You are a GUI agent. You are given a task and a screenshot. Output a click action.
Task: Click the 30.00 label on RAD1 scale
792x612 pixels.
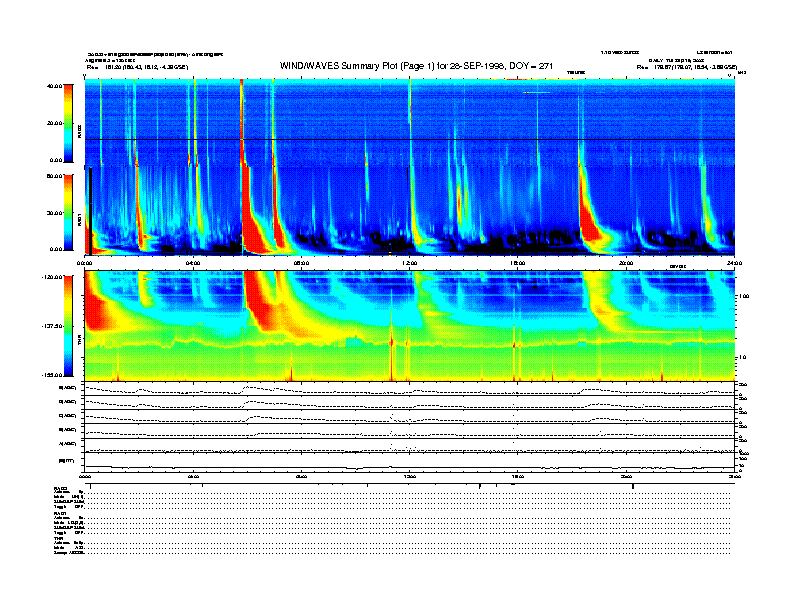coord(54,213)
